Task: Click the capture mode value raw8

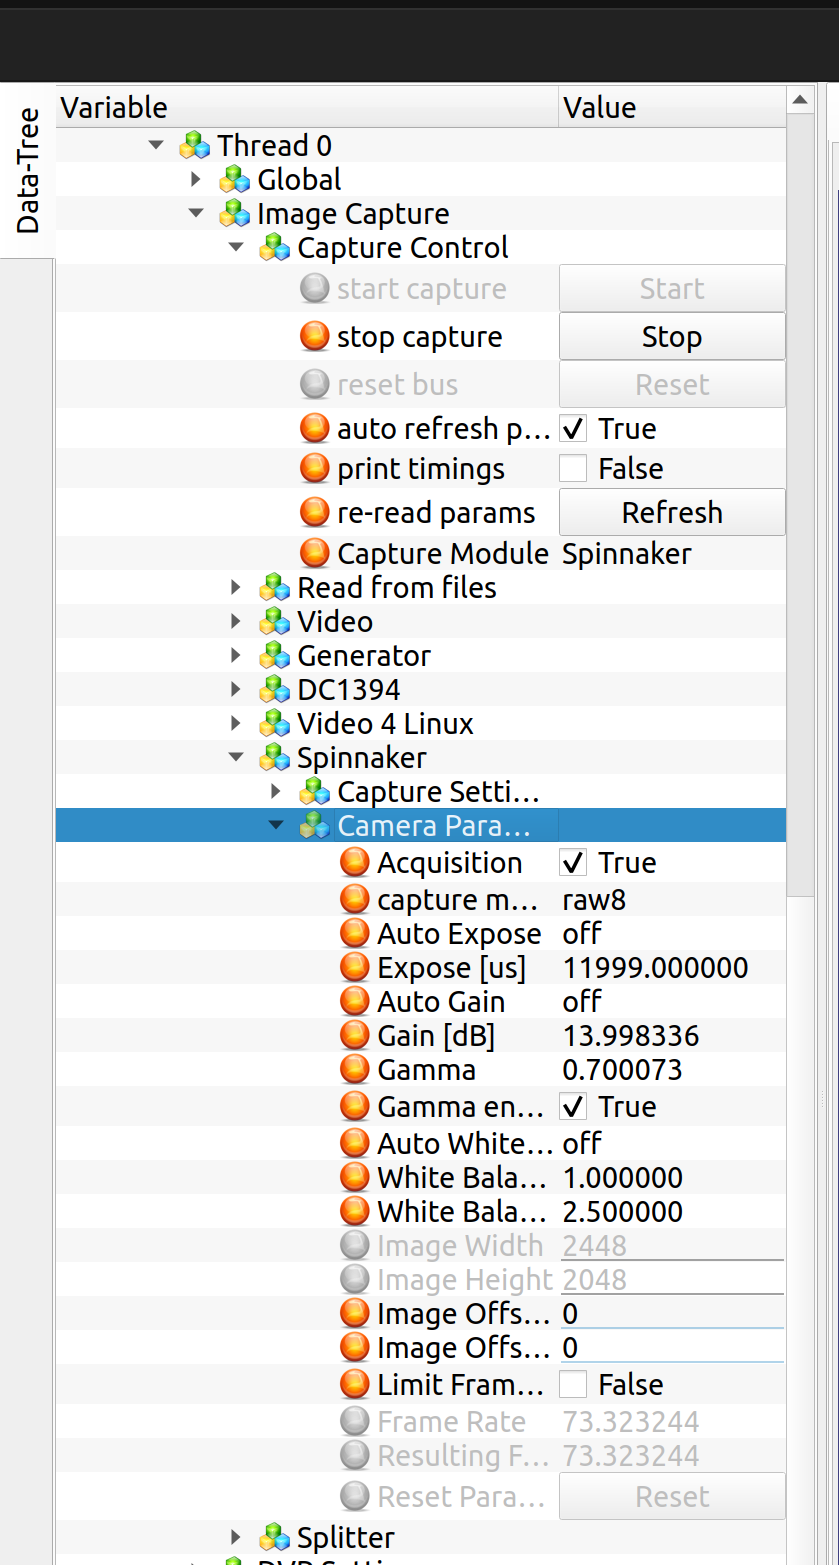Action: pos(594,900)
